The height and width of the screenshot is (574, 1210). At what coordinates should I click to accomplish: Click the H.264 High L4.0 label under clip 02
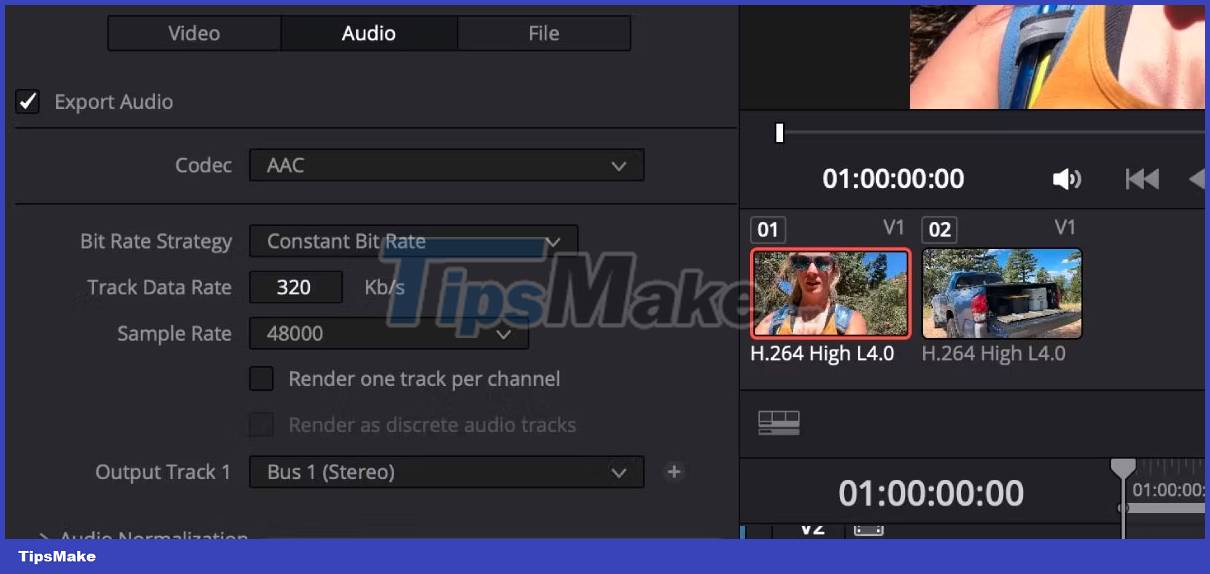coord(994,354)
